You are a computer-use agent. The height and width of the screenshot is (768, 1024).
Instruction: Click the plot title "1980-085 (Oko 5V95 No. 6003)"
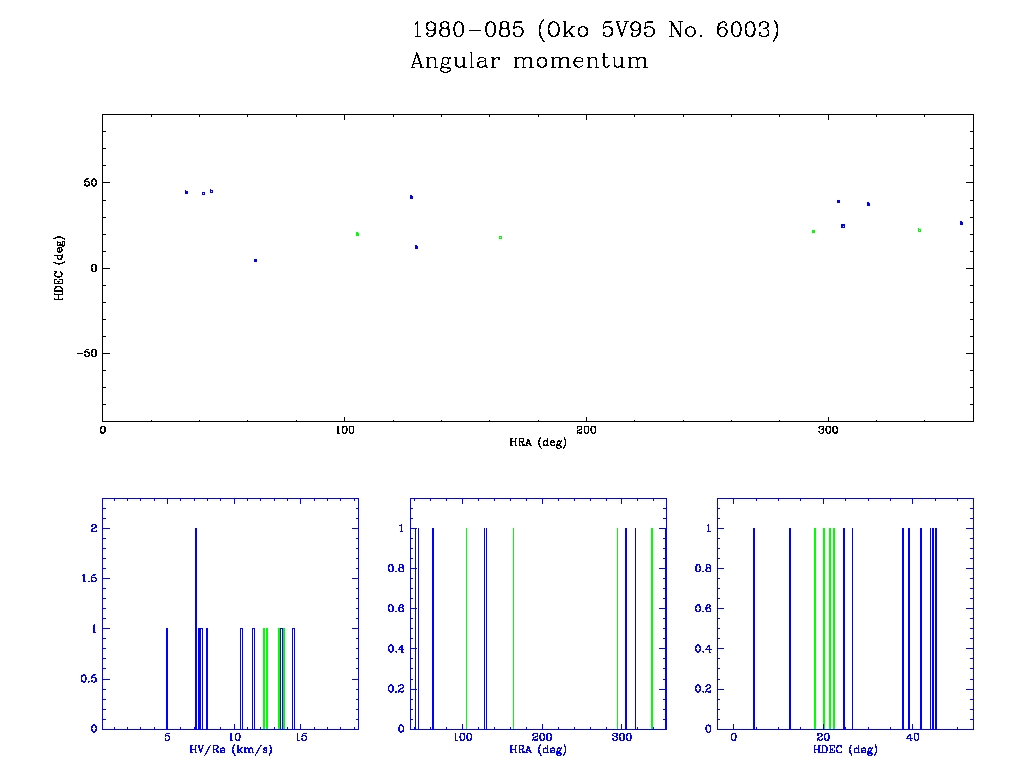click(595, 30)
